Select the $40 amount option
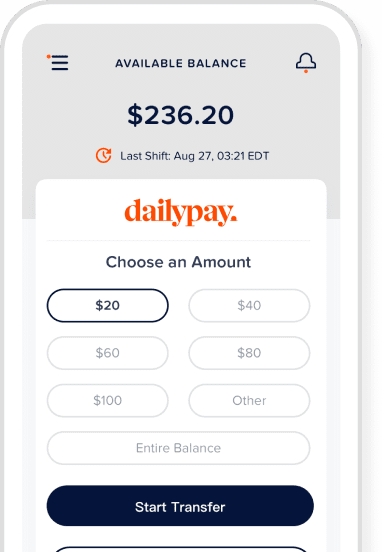The width and height of the screenshot is (382, 552). 249,305
